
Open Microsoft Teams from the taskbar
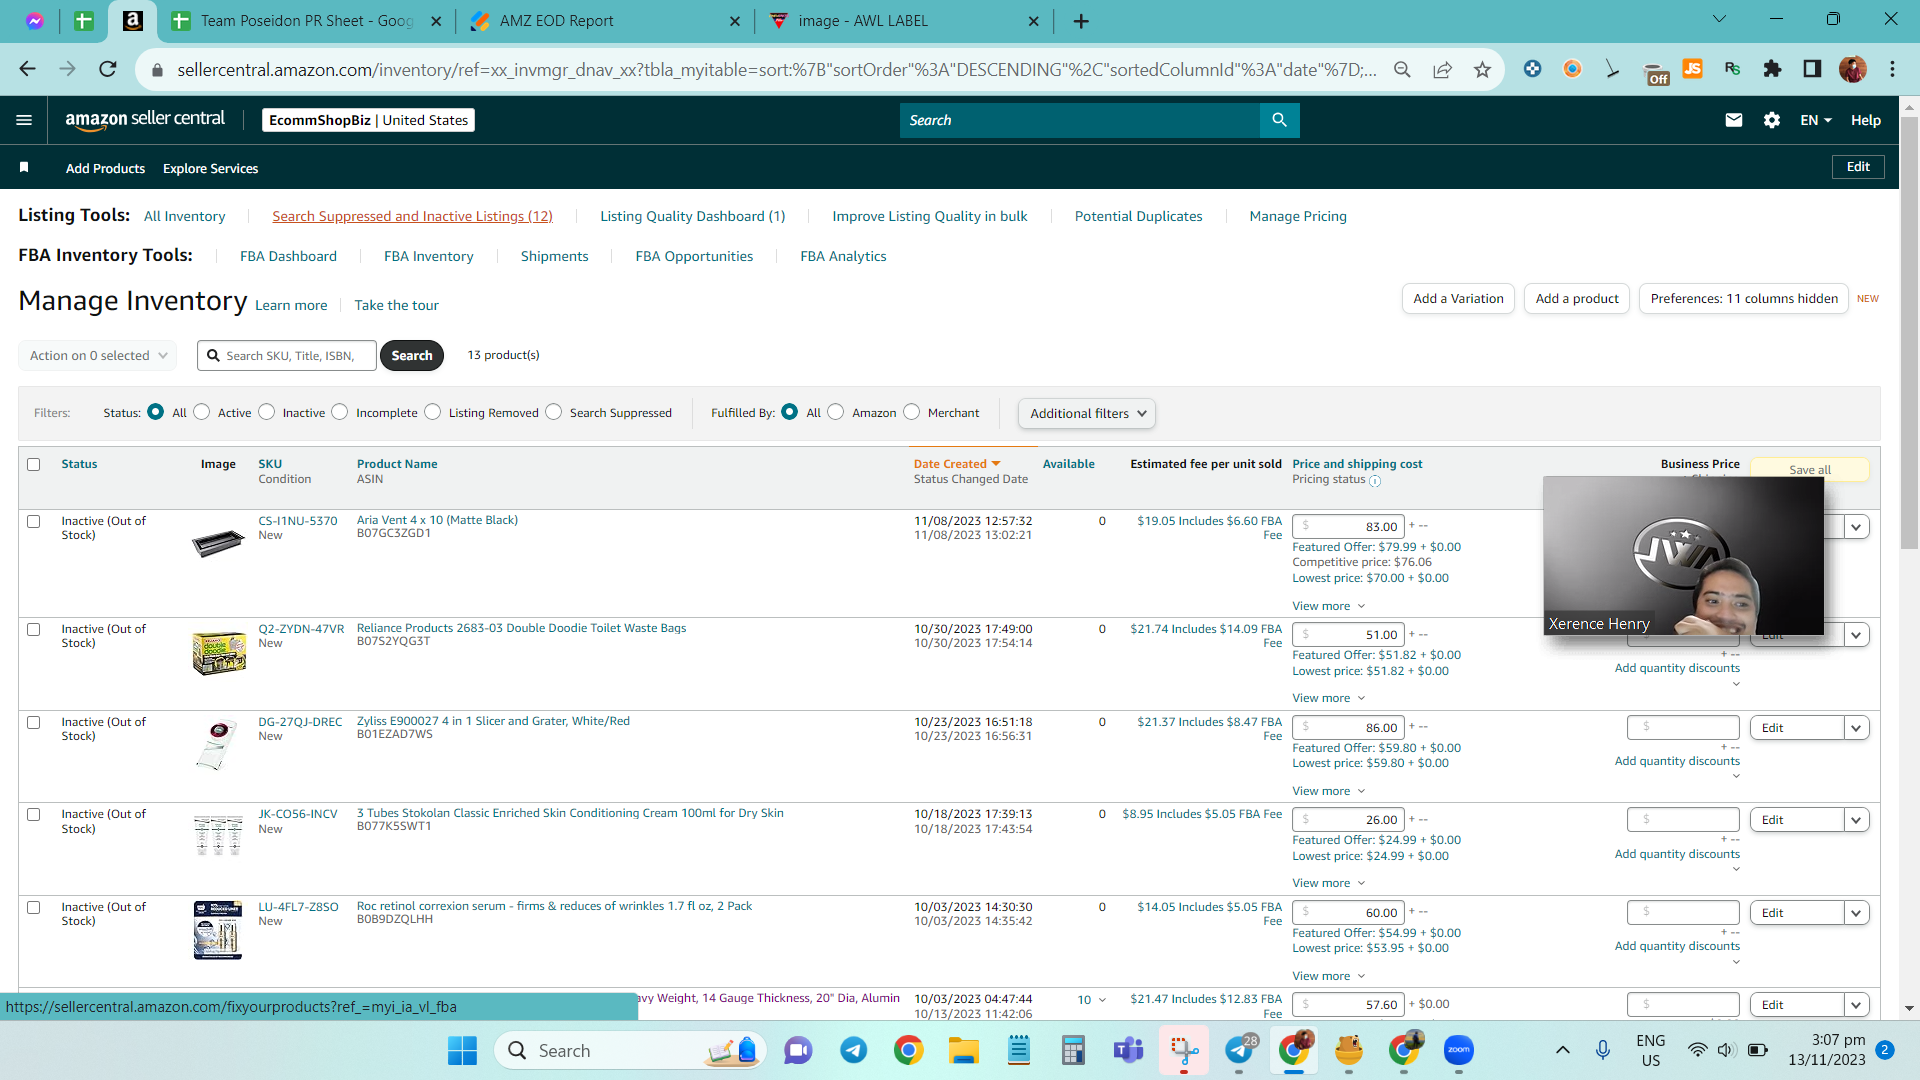1129,1051
